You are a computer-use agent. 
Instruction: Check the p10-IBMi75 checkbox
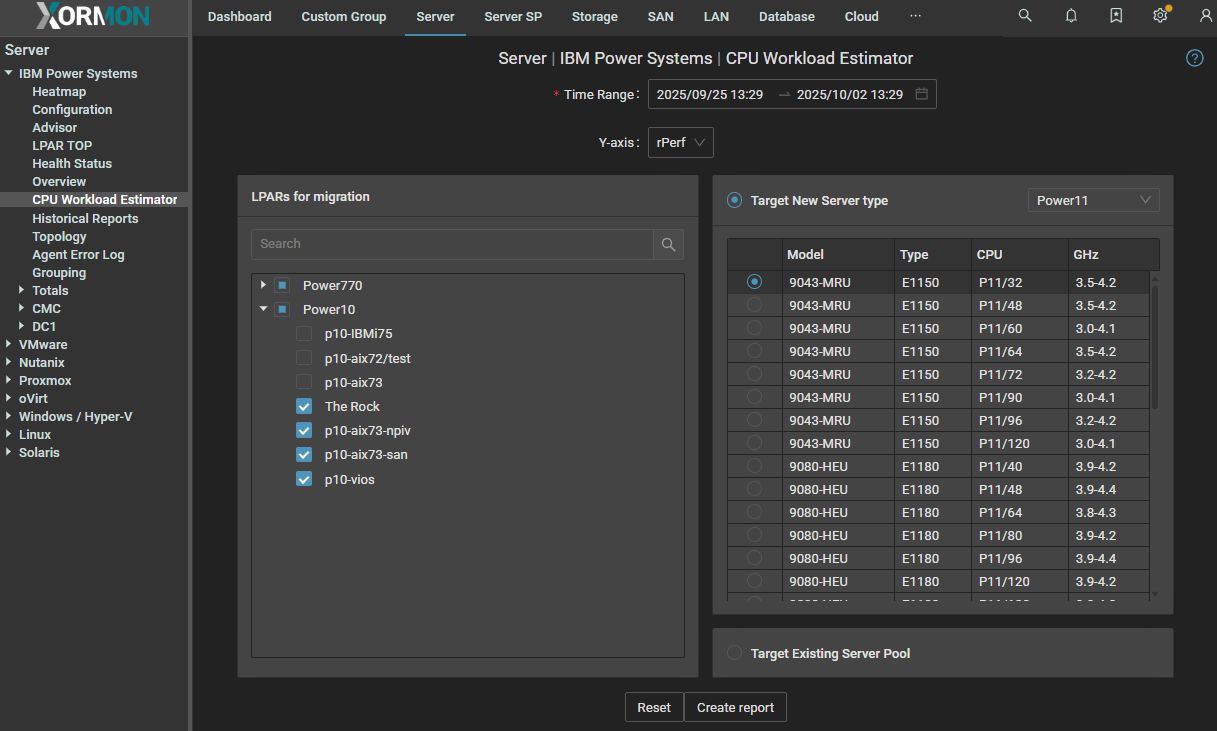[304, 334]
